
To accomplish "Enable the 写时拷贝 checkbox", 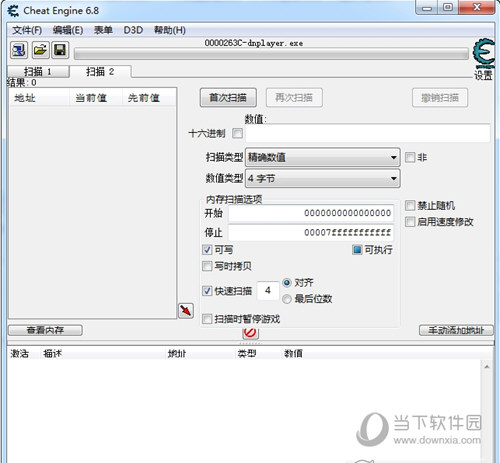I will 207,266.
